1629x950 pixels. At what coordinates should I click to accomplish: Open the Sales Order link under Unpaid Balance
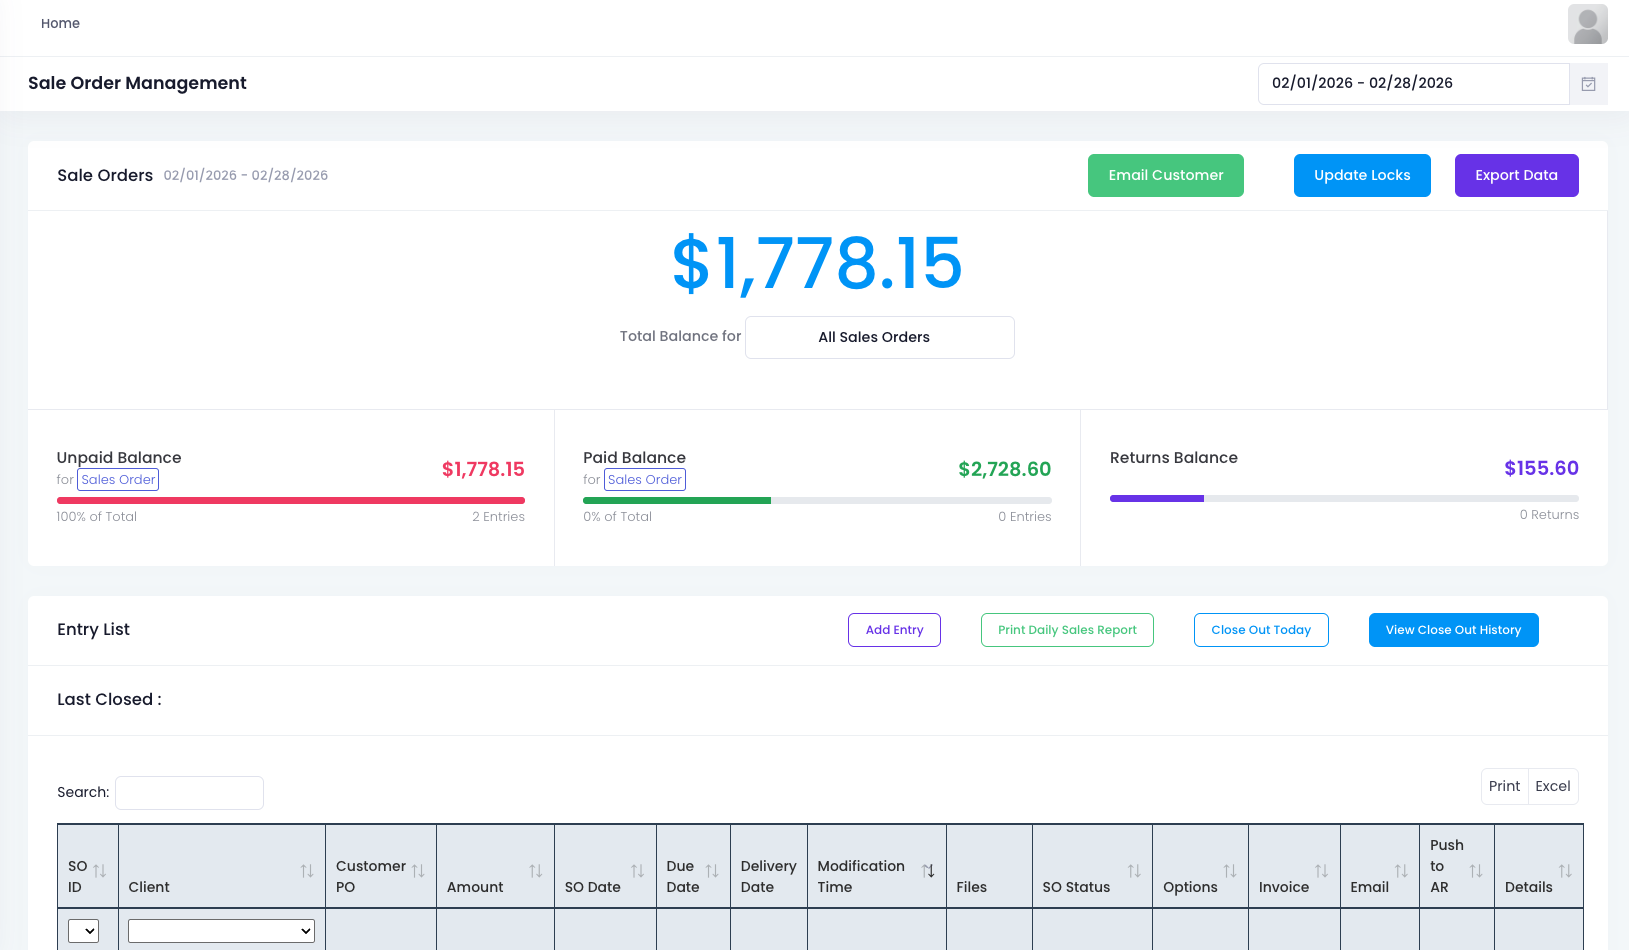(117, 479)
